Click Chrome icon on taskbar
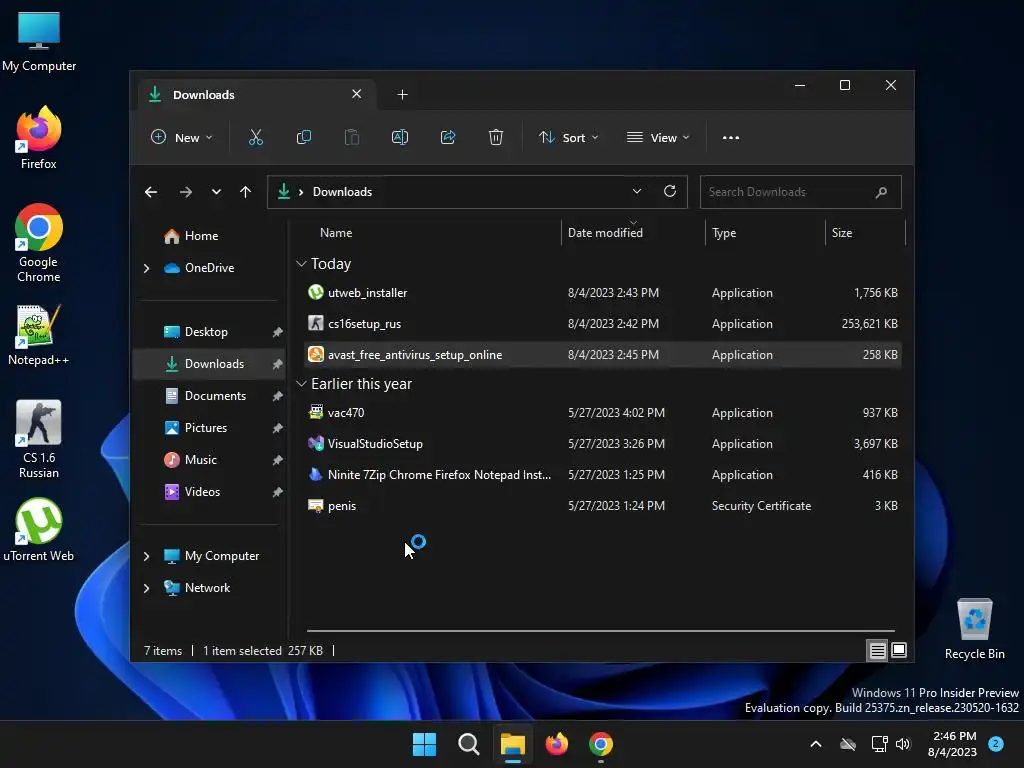Viewport: 1024px width, 768px height. (601, 744)
